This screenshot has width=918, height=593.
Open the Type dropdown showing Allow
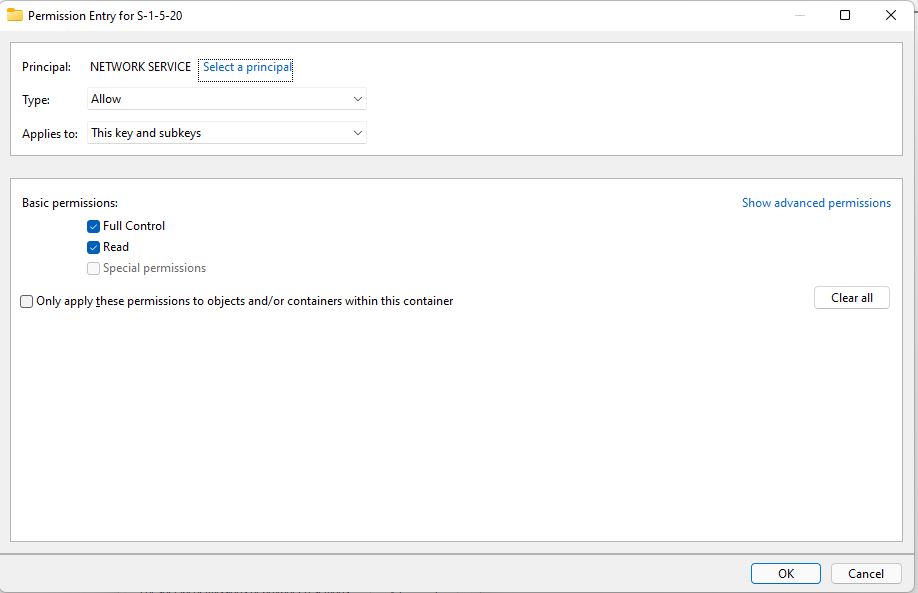(226, 99)
